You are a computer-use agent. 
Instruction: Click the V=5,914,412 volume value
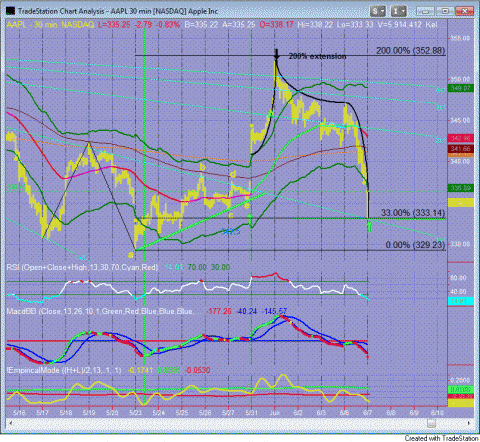click(x=399, y=25)
